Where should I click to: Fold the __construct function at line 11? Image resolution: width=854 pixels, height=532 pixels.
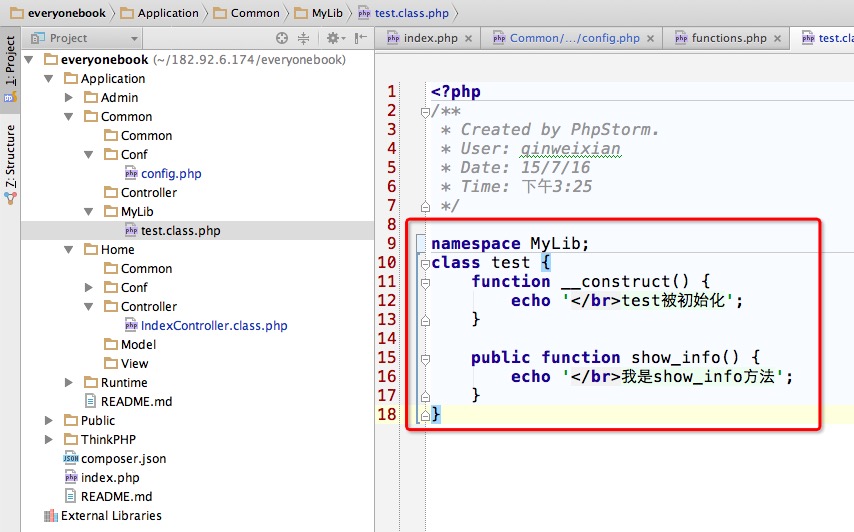(425, 283)
